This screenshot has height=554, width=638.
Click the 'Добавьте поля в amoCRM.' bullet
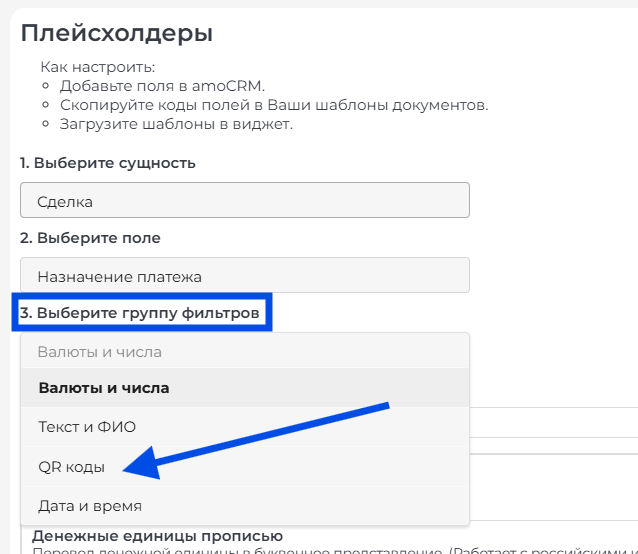[162, 86]
